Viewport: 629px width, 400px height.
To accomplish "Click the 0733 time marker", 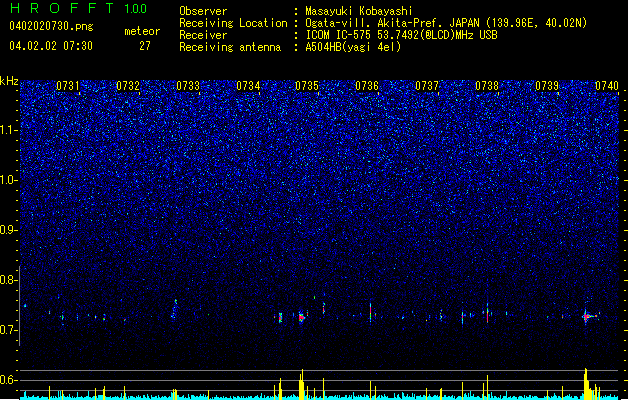I will [x=188, y=86].
